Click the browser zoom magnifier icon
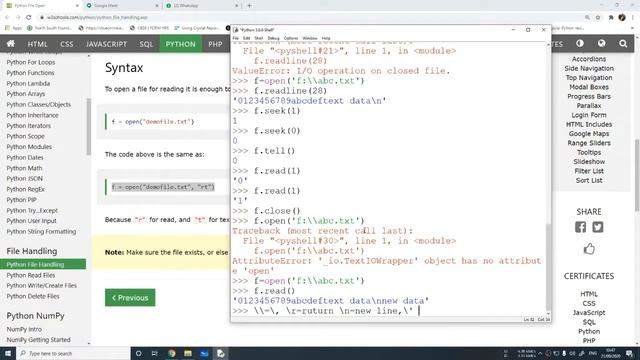Image resolution: width=640 pixels, height=360 pixels. tap(587, 18)
